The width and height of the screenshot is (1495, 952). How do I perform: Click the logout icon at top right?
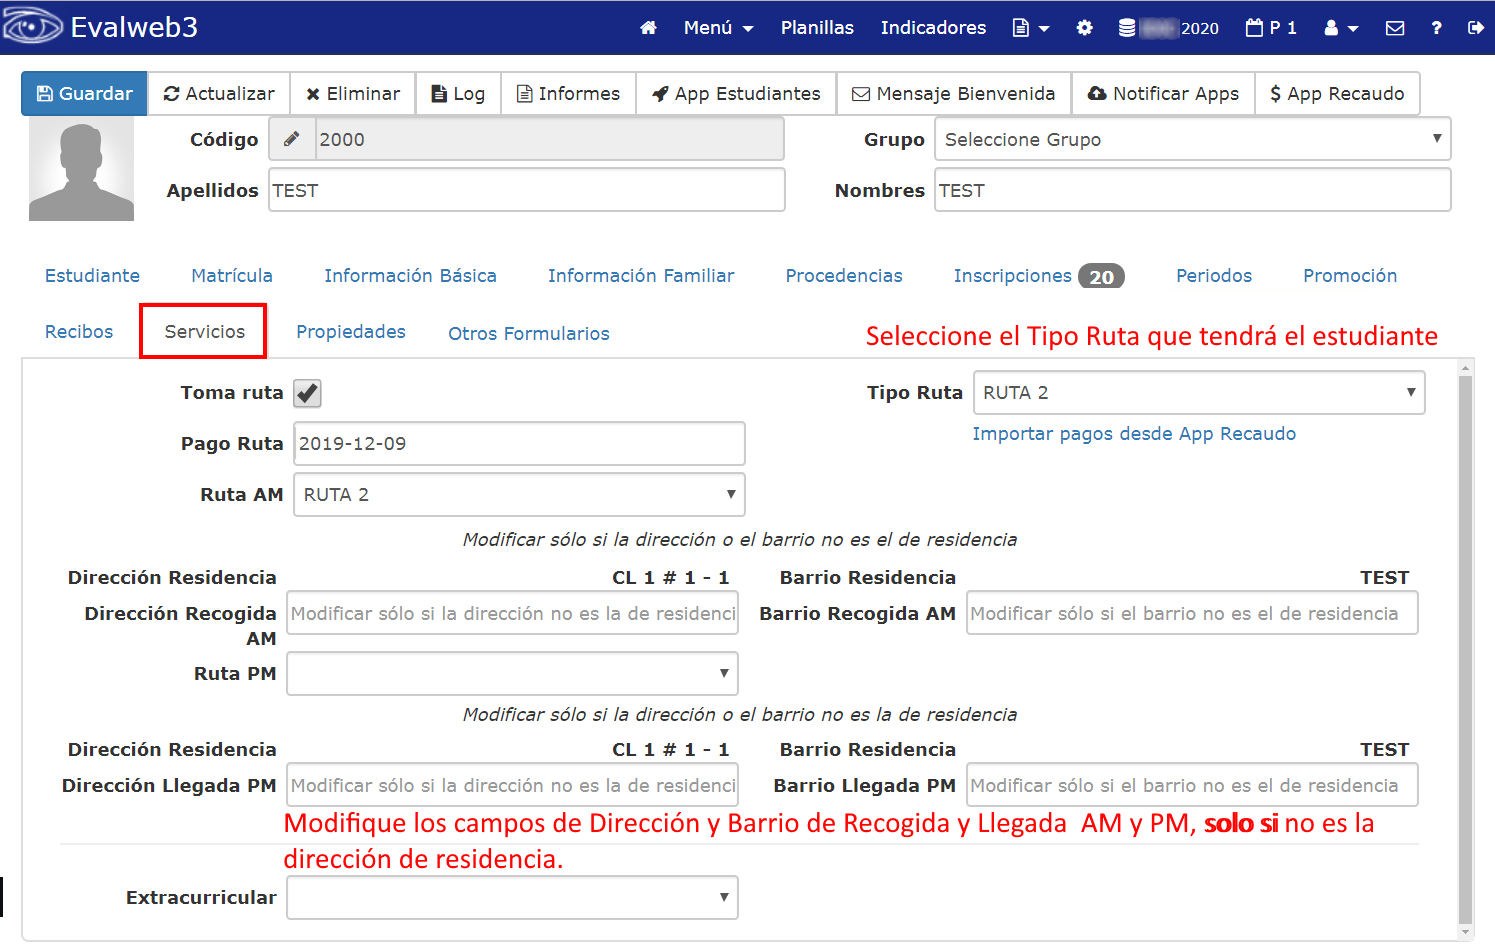pyautogui.click(x=1477, y=27)
